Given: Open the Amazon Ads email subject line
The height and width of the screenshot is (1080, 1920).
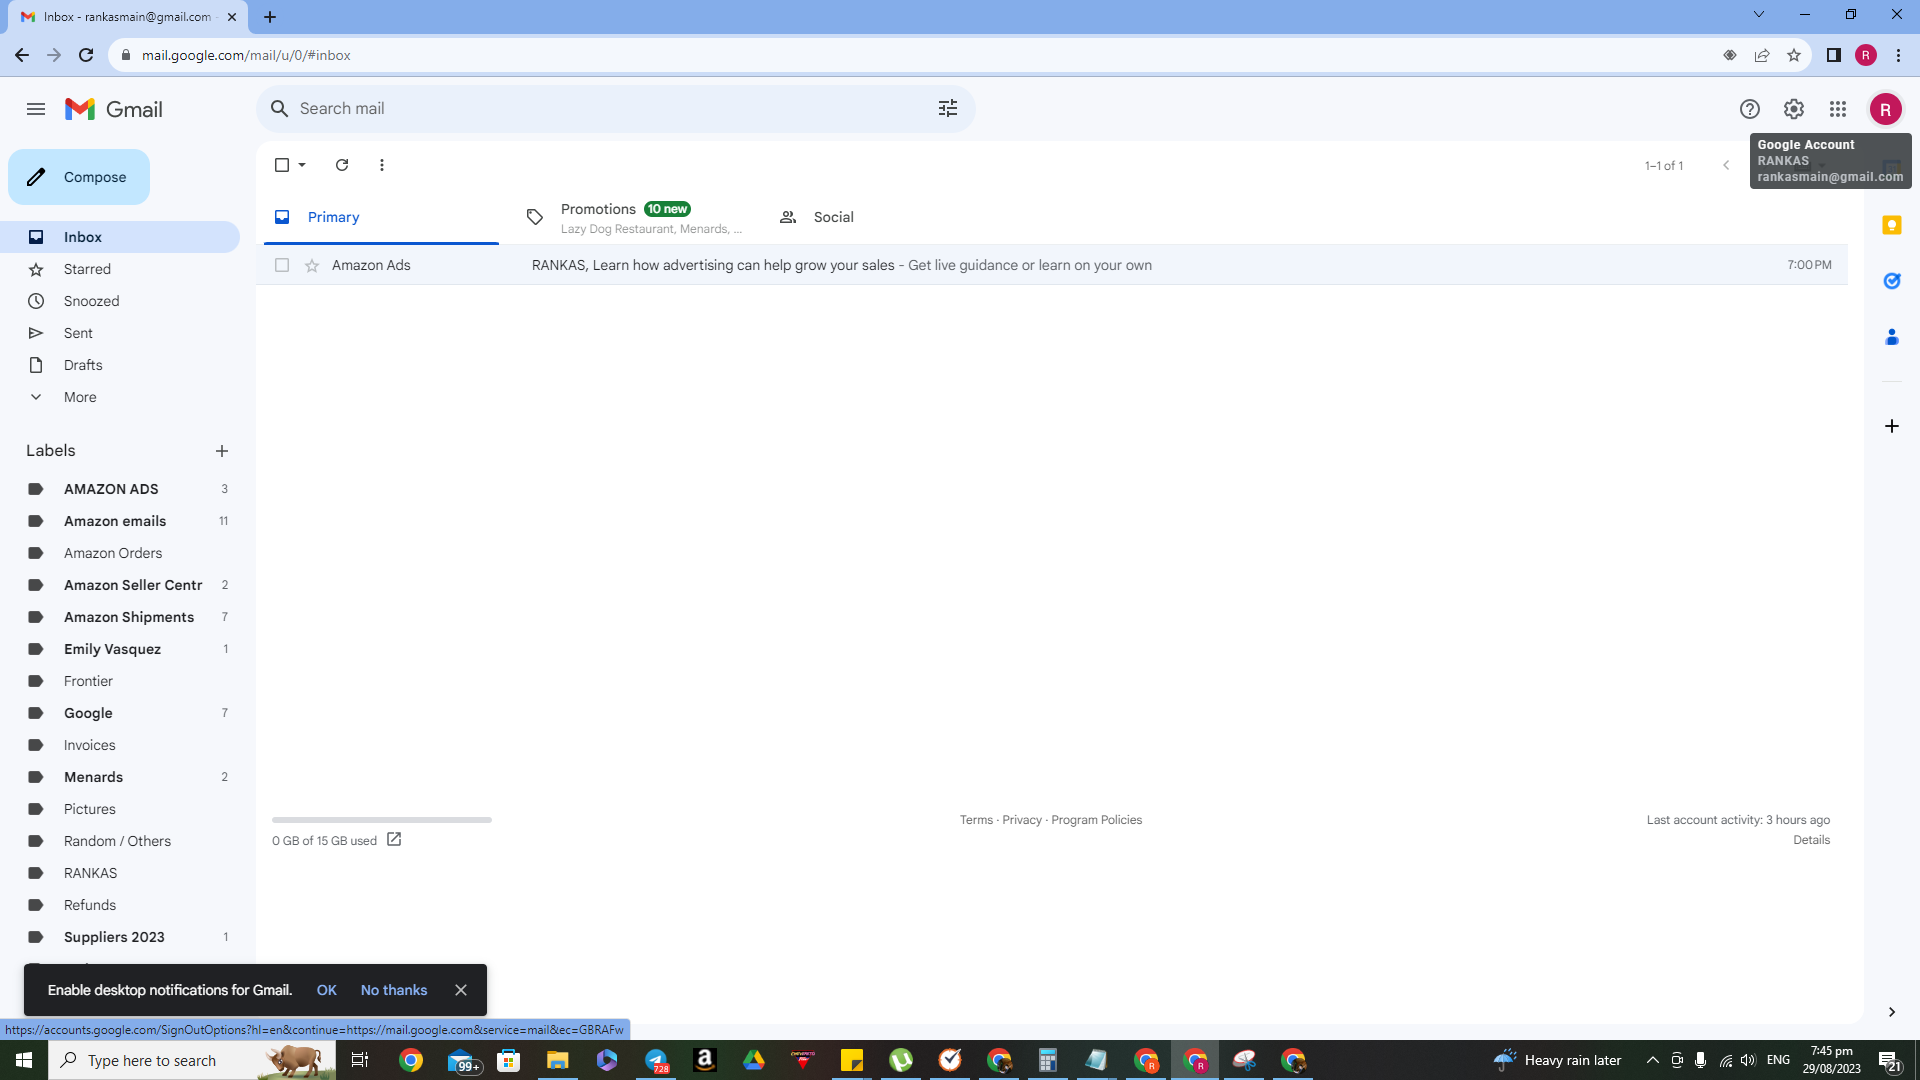Looking at the screenshot, I should pyautogui.click(x=713, y=265).
